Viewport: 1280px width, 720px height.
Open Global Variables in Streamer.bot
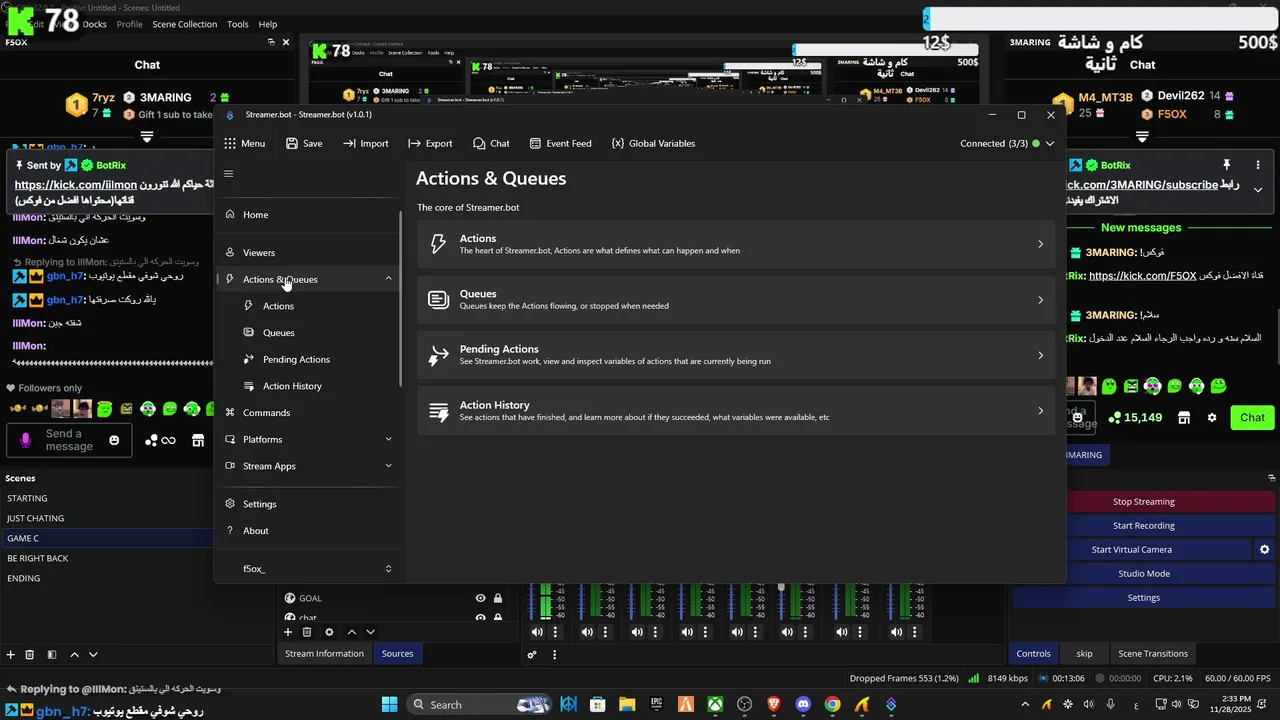(x=653, y=143)
